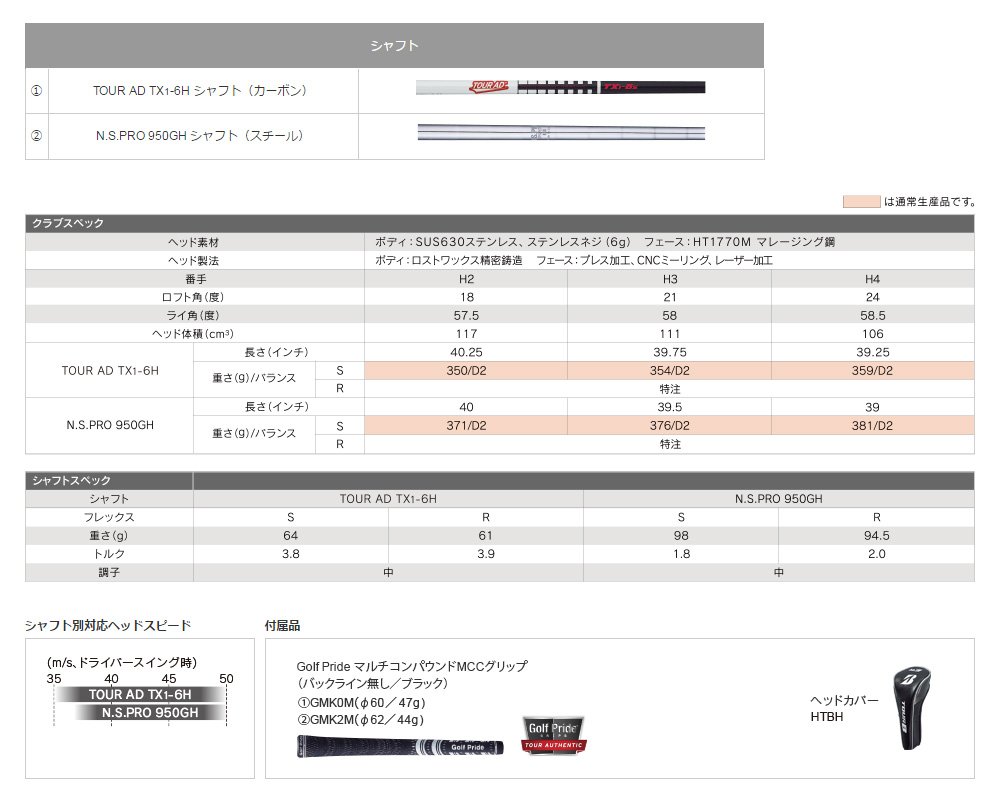
Task: Click the 'クラブスペック' section header
Action: 68,223
